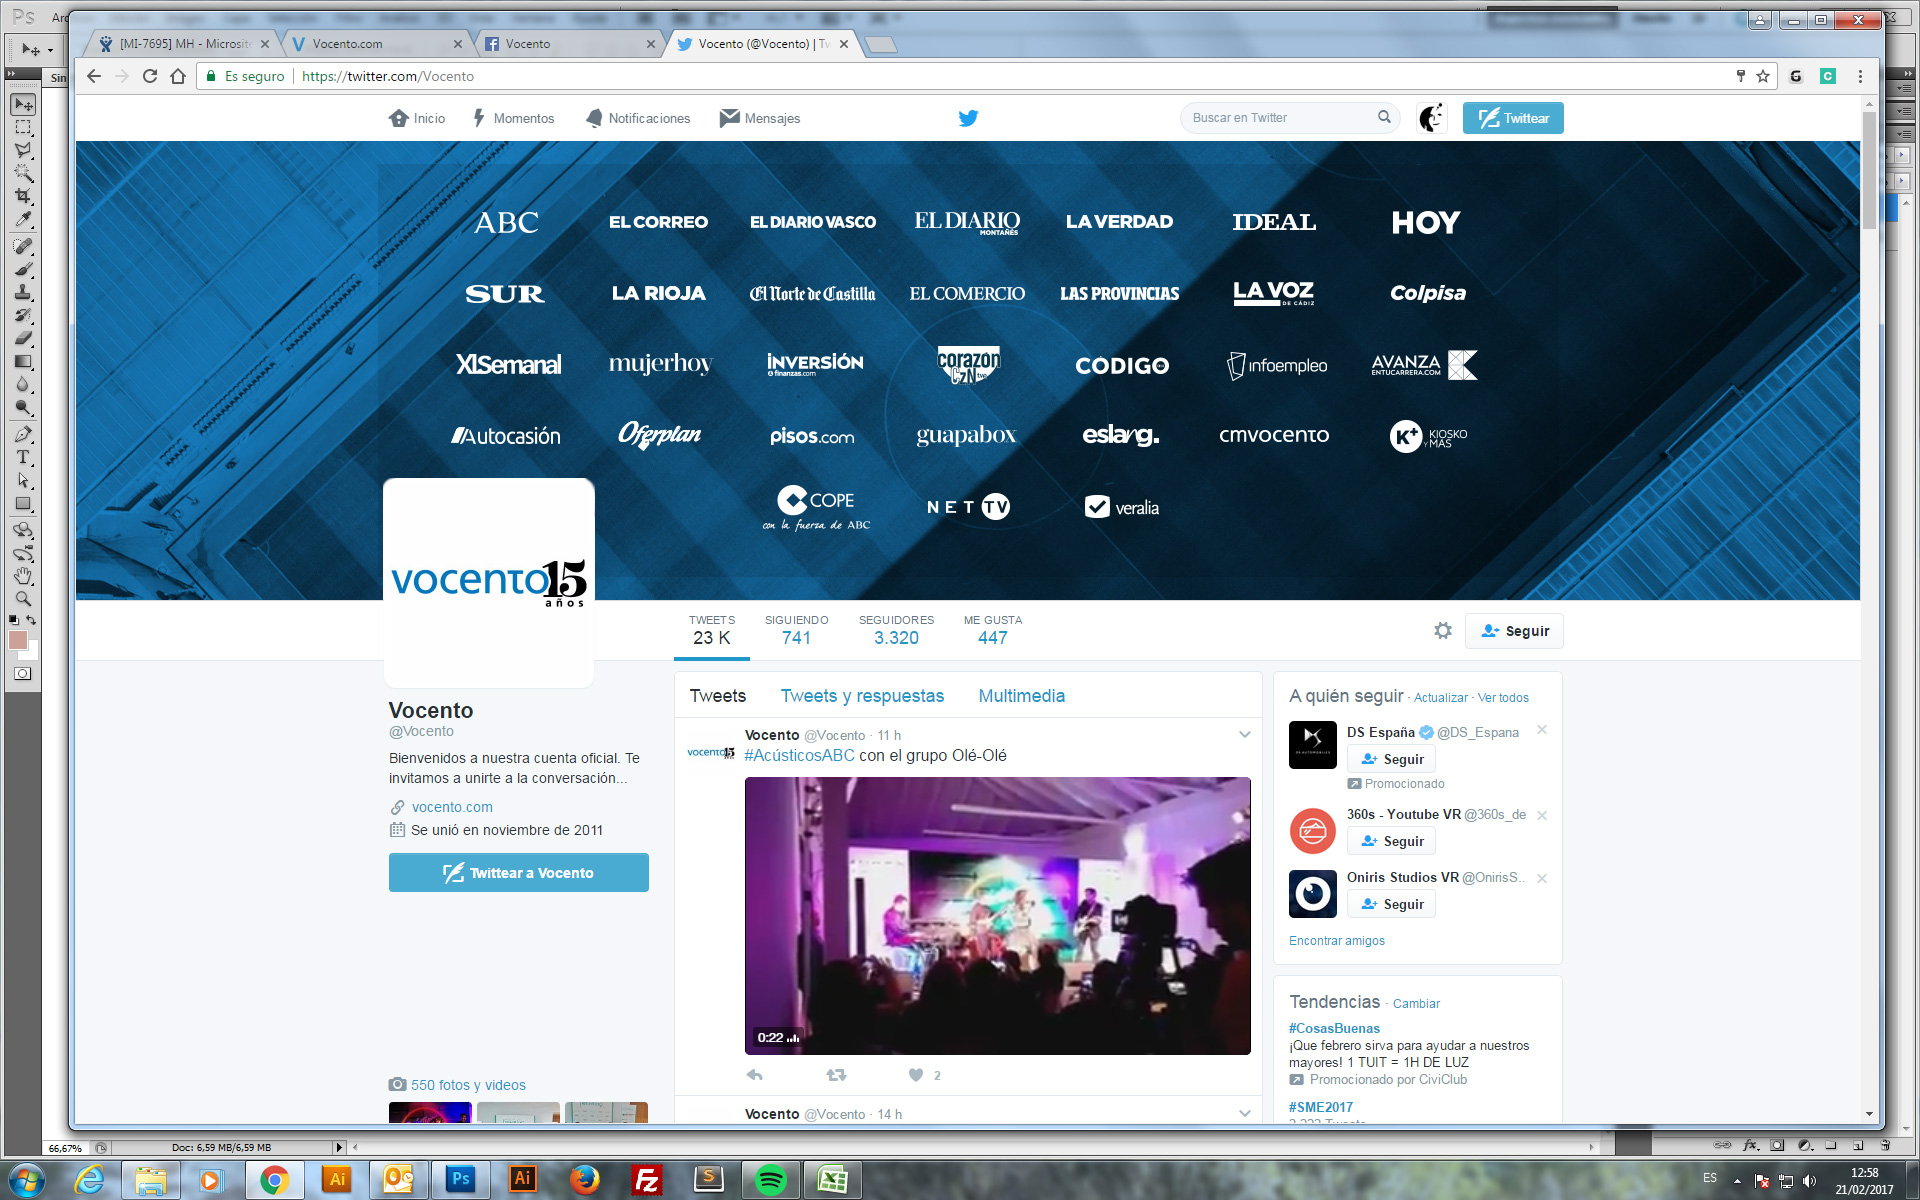The height and width of the screenshot is (1200, 1920).
Task: Click the #AcústicosABC hashtag
Action: (799, 755)
